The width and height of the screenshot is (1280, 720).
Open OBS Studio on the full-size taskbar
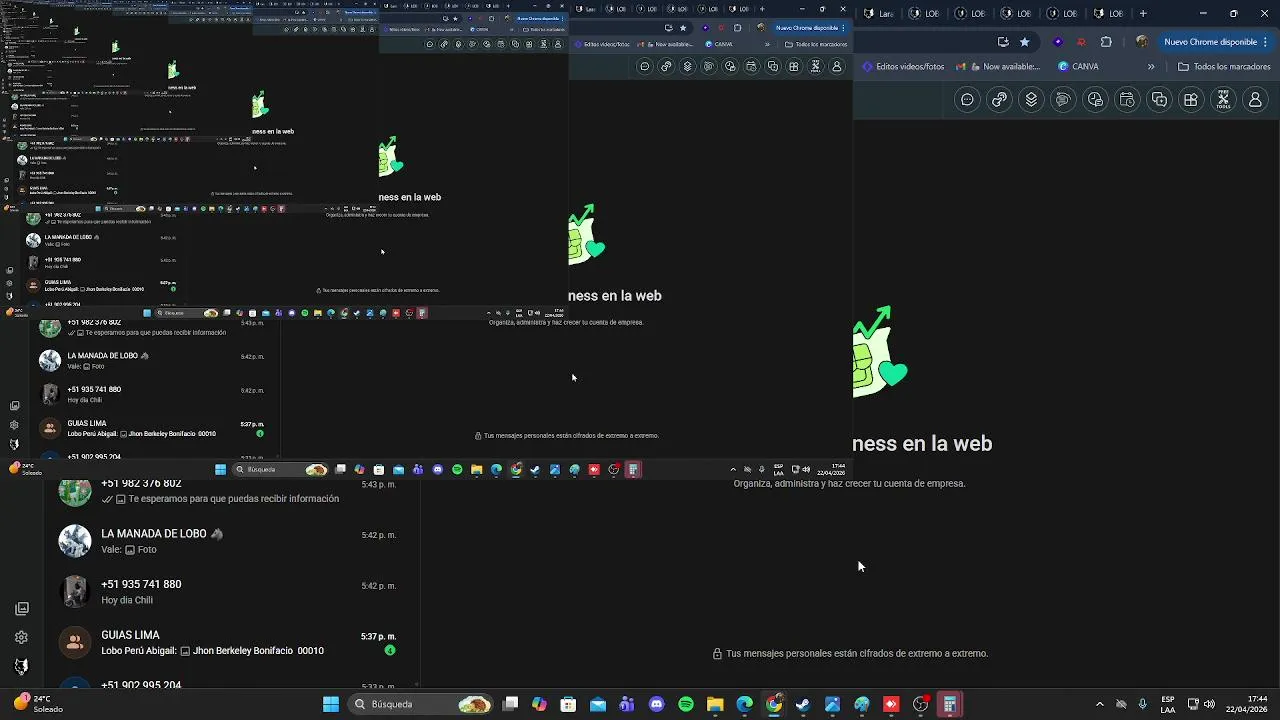pyautogui.click(x=921, y=704)
